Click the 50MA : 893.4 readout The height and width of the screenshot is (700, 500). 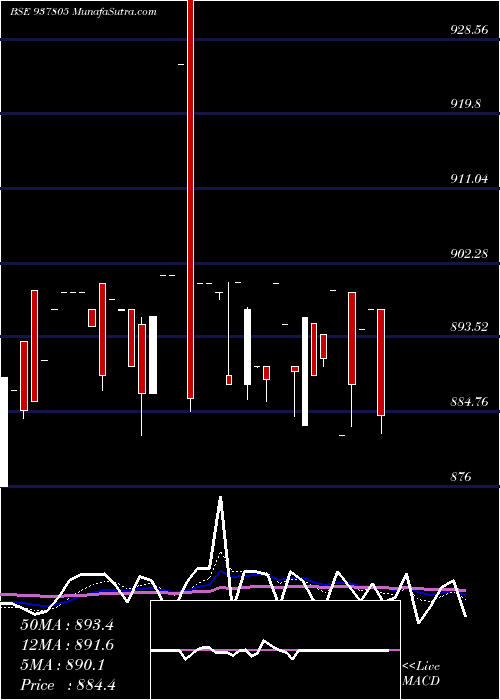67,625
